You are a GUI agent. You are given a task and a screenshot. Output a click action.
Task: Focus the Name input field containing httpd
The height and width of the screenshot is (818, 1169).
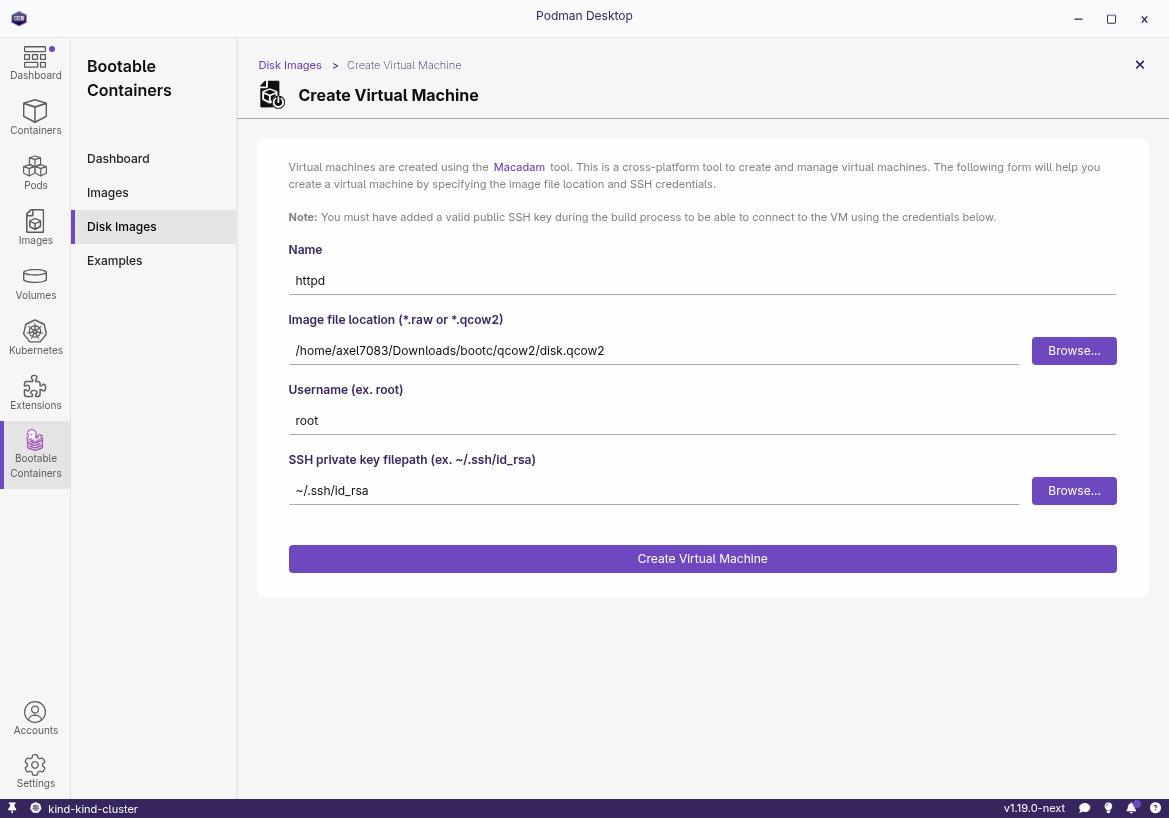point(702,281)
